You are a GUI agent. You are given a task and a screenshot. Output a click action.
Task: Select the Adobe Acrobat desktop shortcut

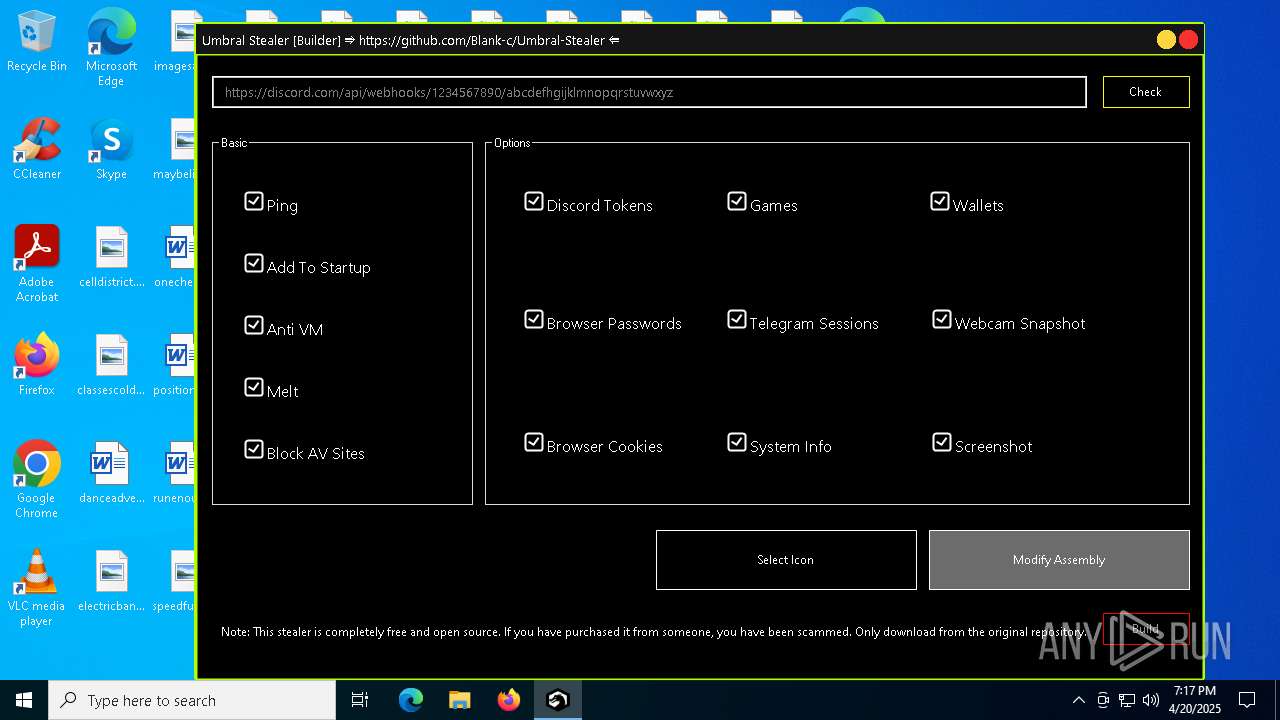pyautogui.click(x=37, y=264)
